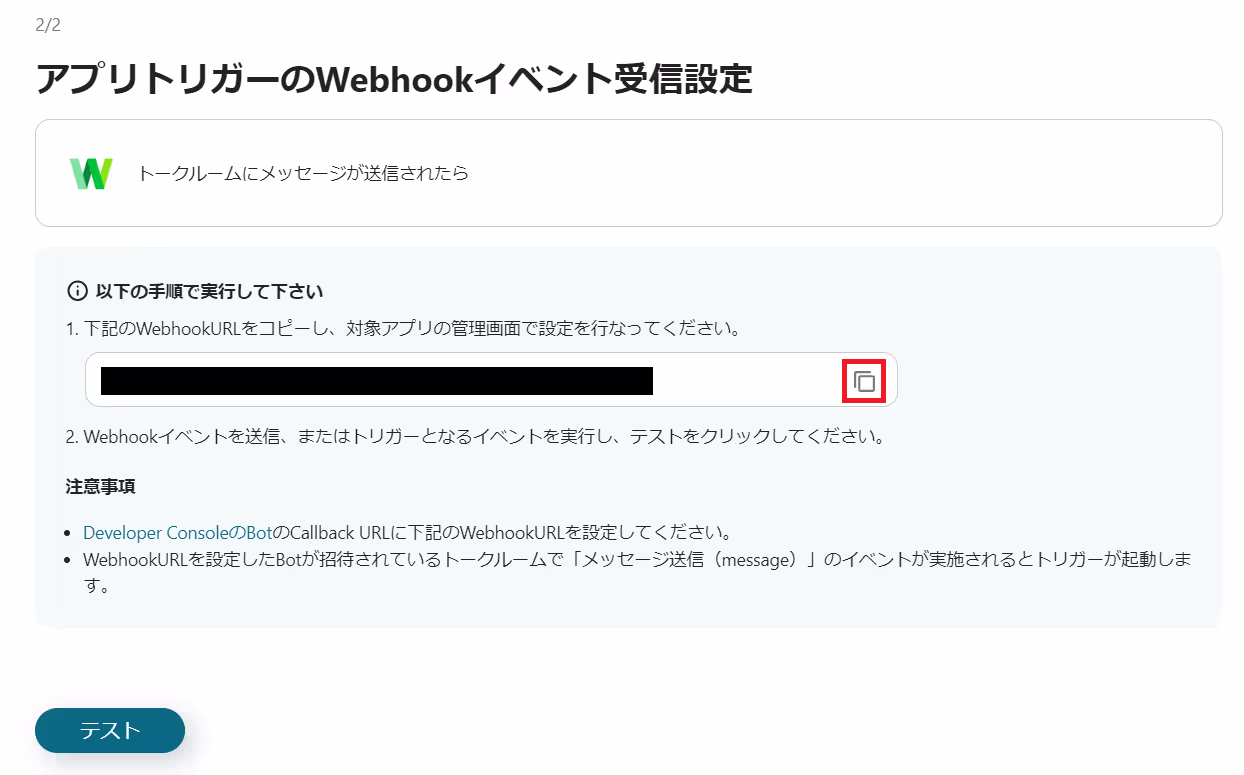Click step 1 text about copying WebhookURL

(x=403, y=328)
